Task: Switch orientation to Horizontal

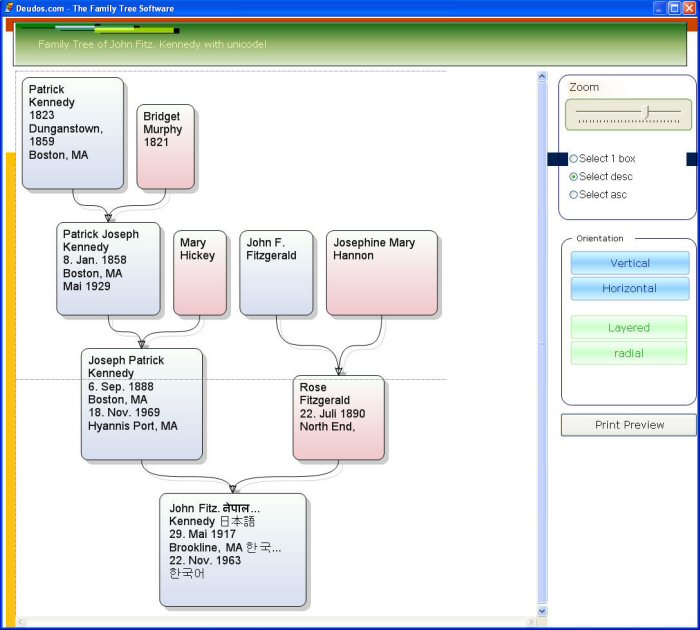Action: pyautogui.click(x=629, y=288)
